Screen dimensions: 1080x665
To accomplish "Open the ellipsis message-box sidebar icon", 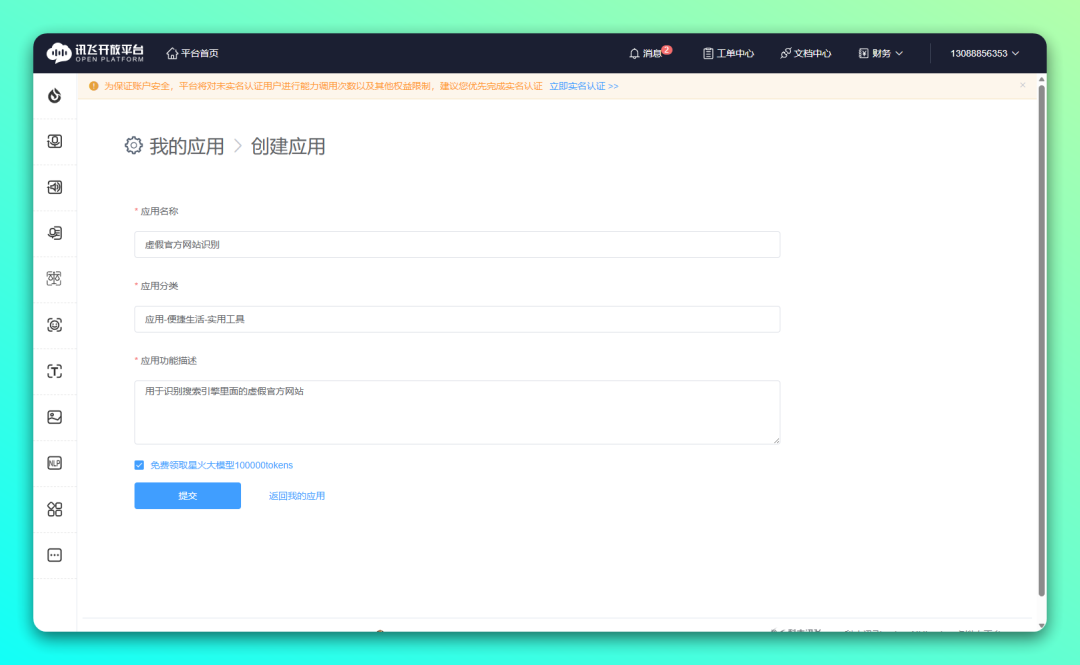I will click(54, 555).
